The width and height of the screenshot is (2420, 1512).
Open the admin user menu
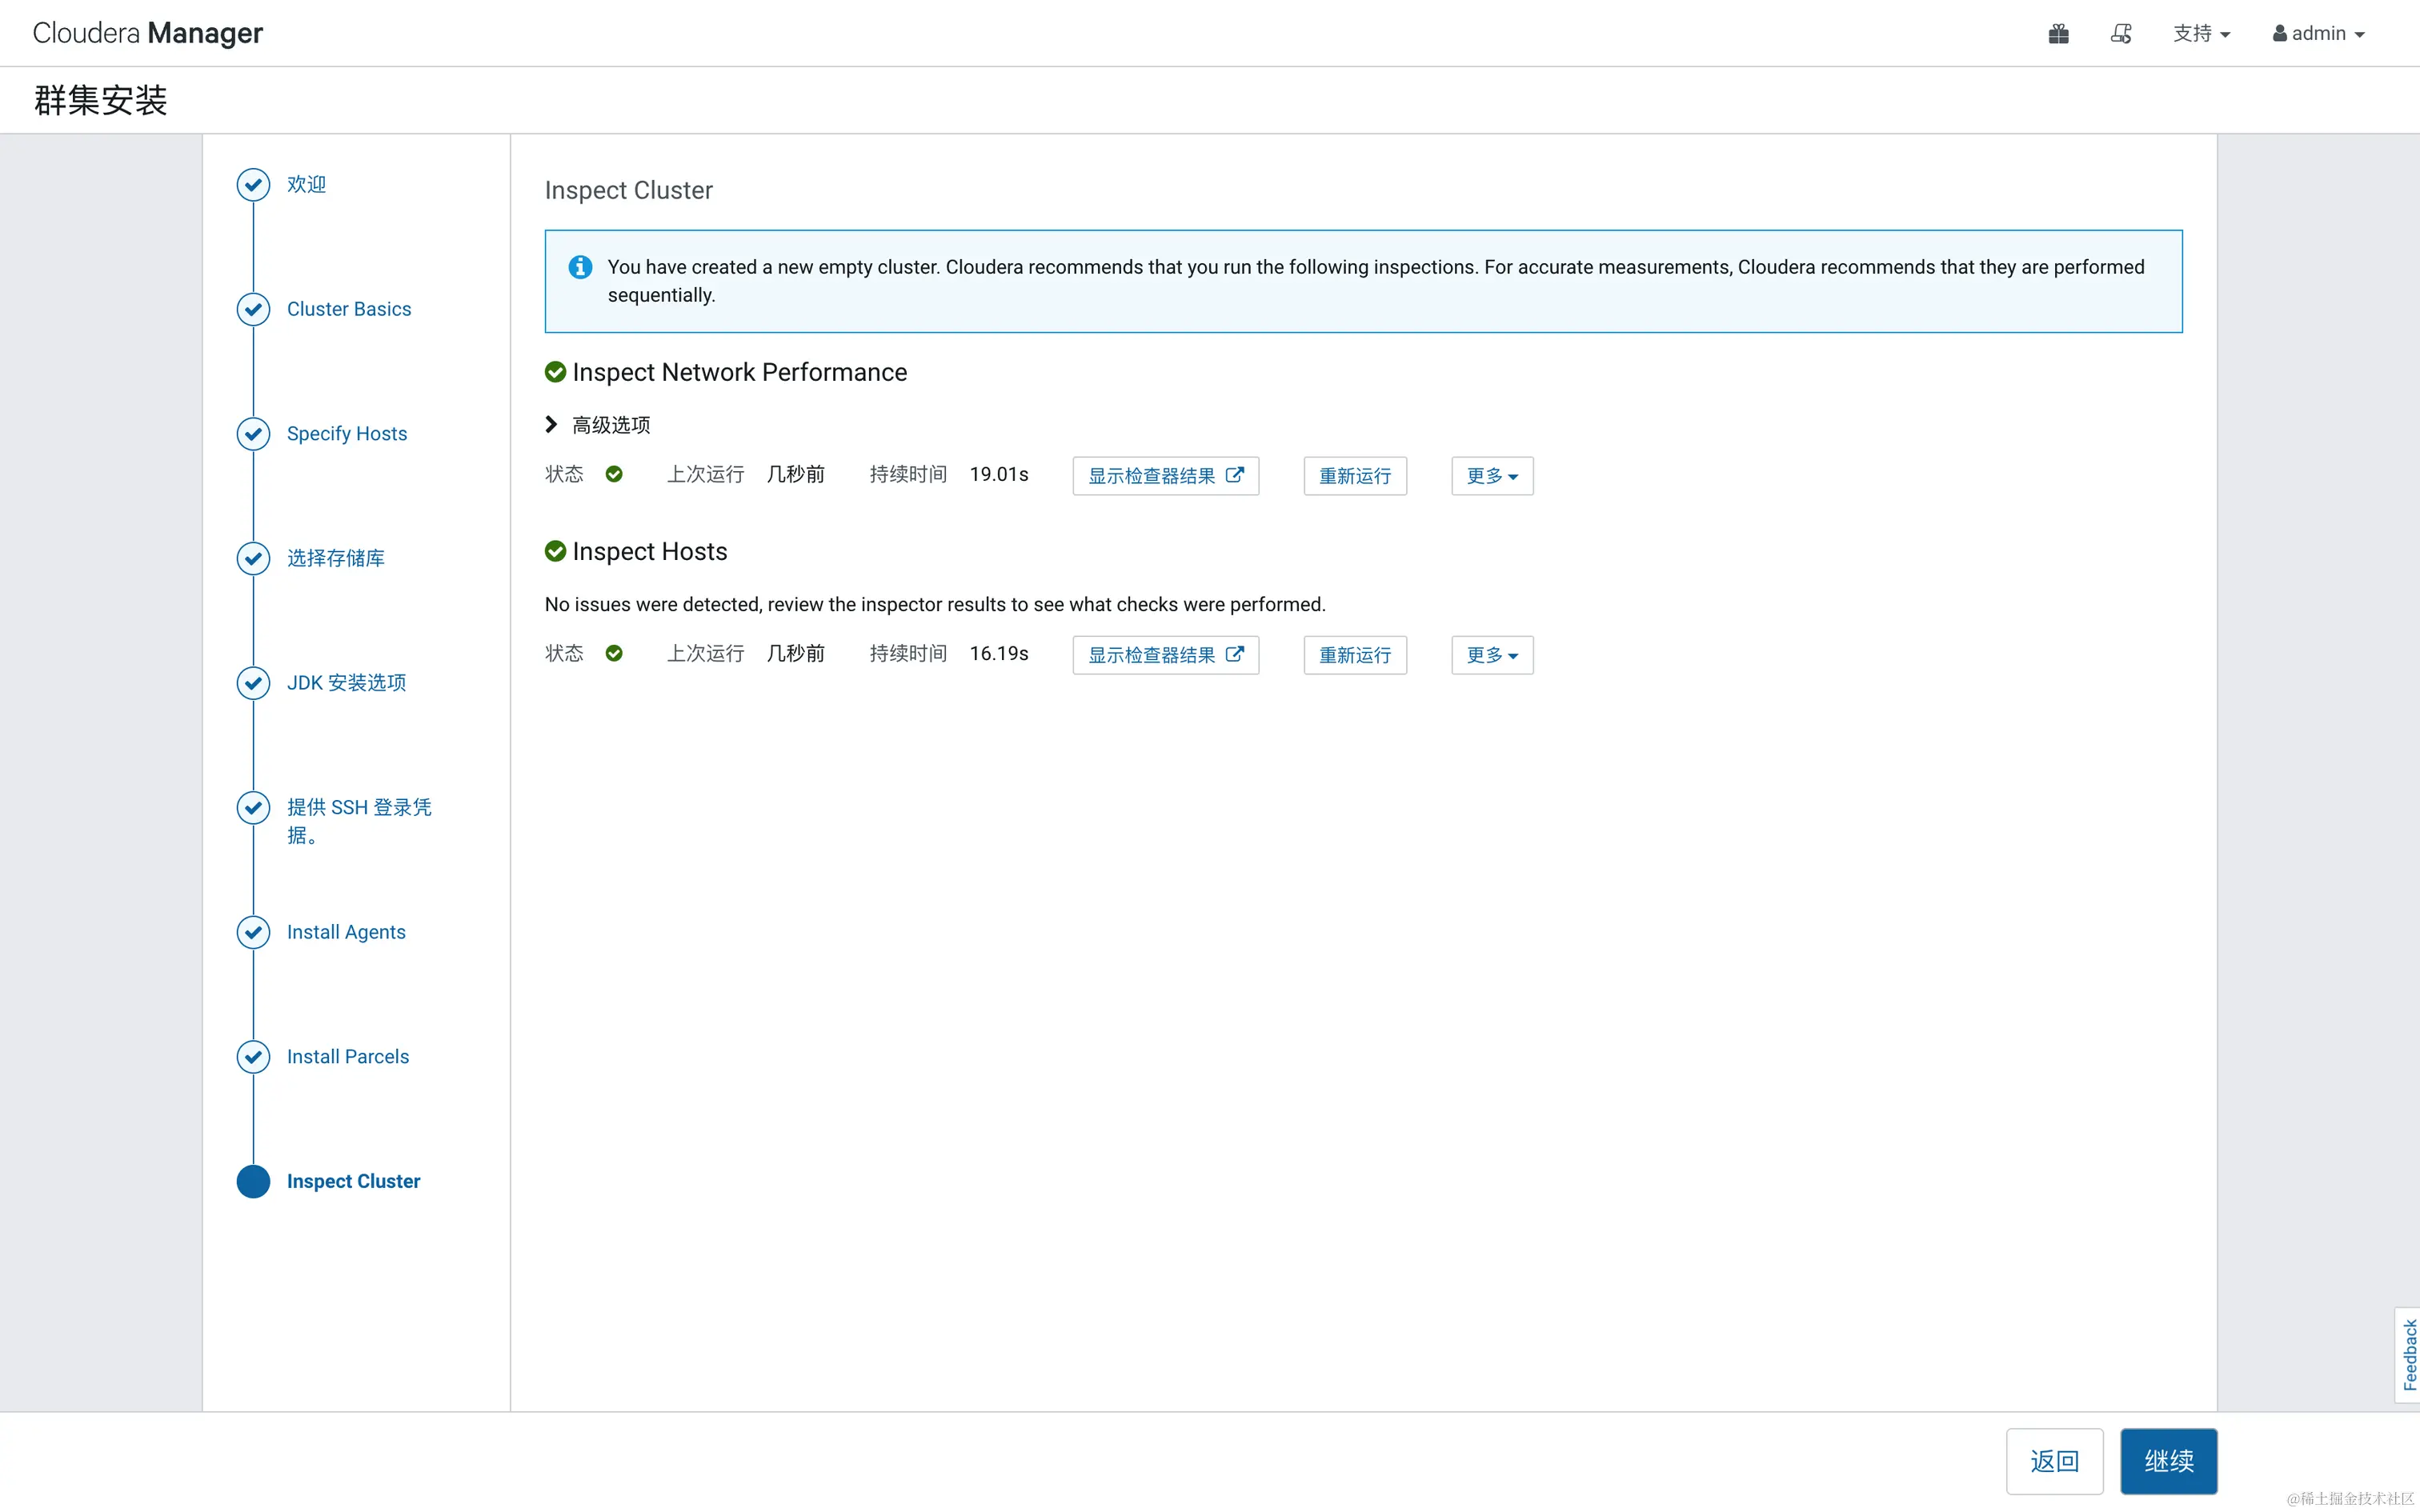[2318, 34]
